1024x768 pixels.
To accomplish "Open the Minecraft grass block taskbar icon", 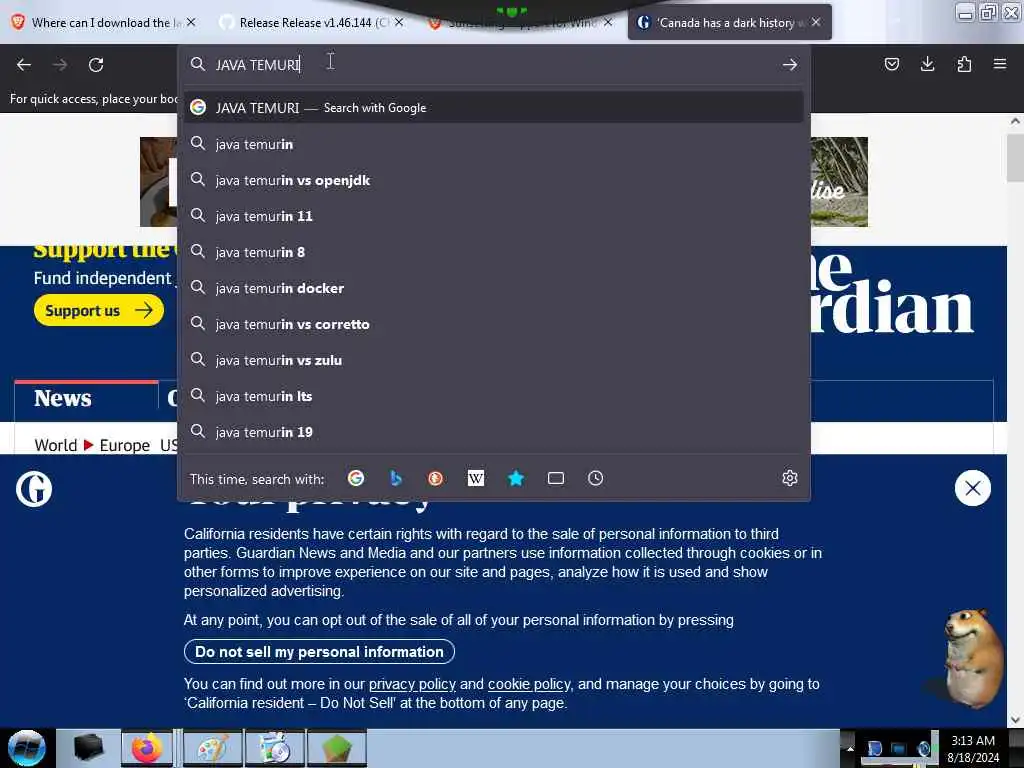I will 337,748.
